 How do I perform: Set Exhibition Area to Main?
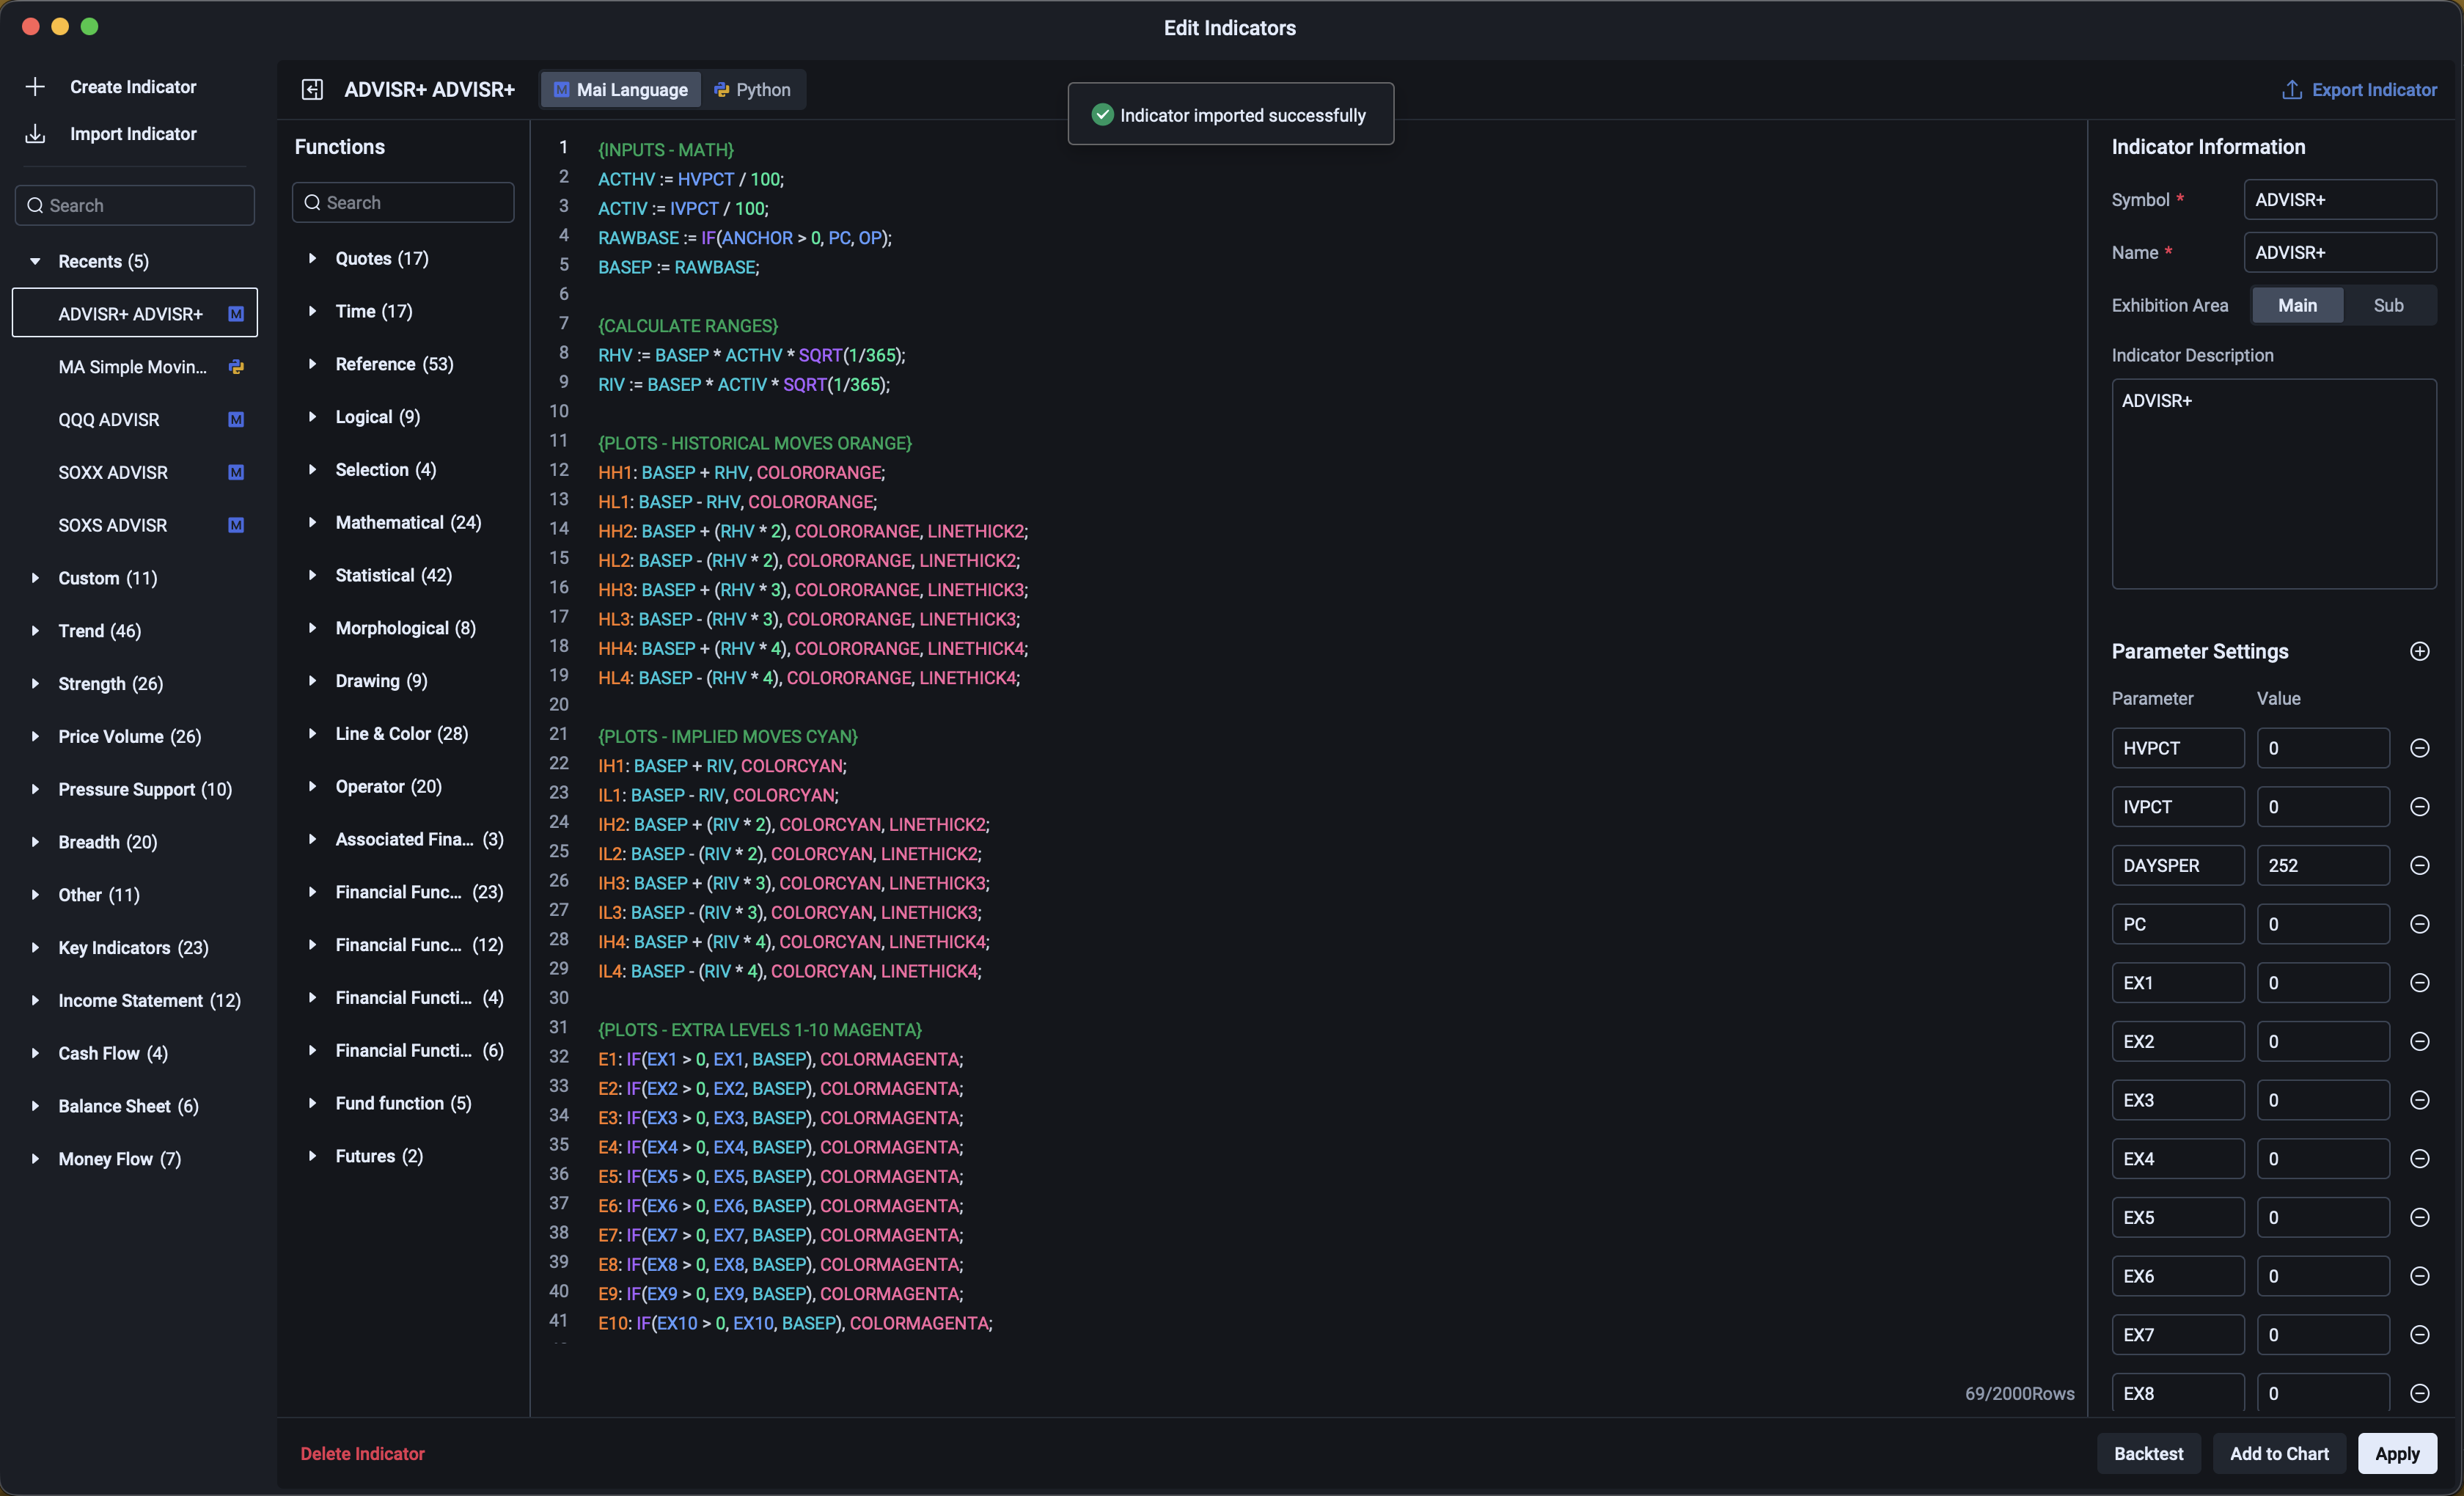[2297, 306]
